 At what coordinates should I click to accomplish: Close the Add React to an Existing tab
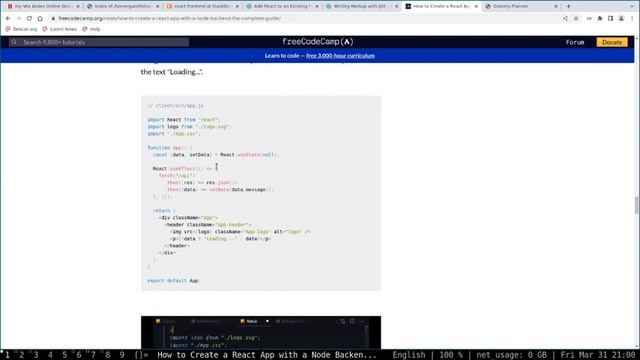(317, 6)
